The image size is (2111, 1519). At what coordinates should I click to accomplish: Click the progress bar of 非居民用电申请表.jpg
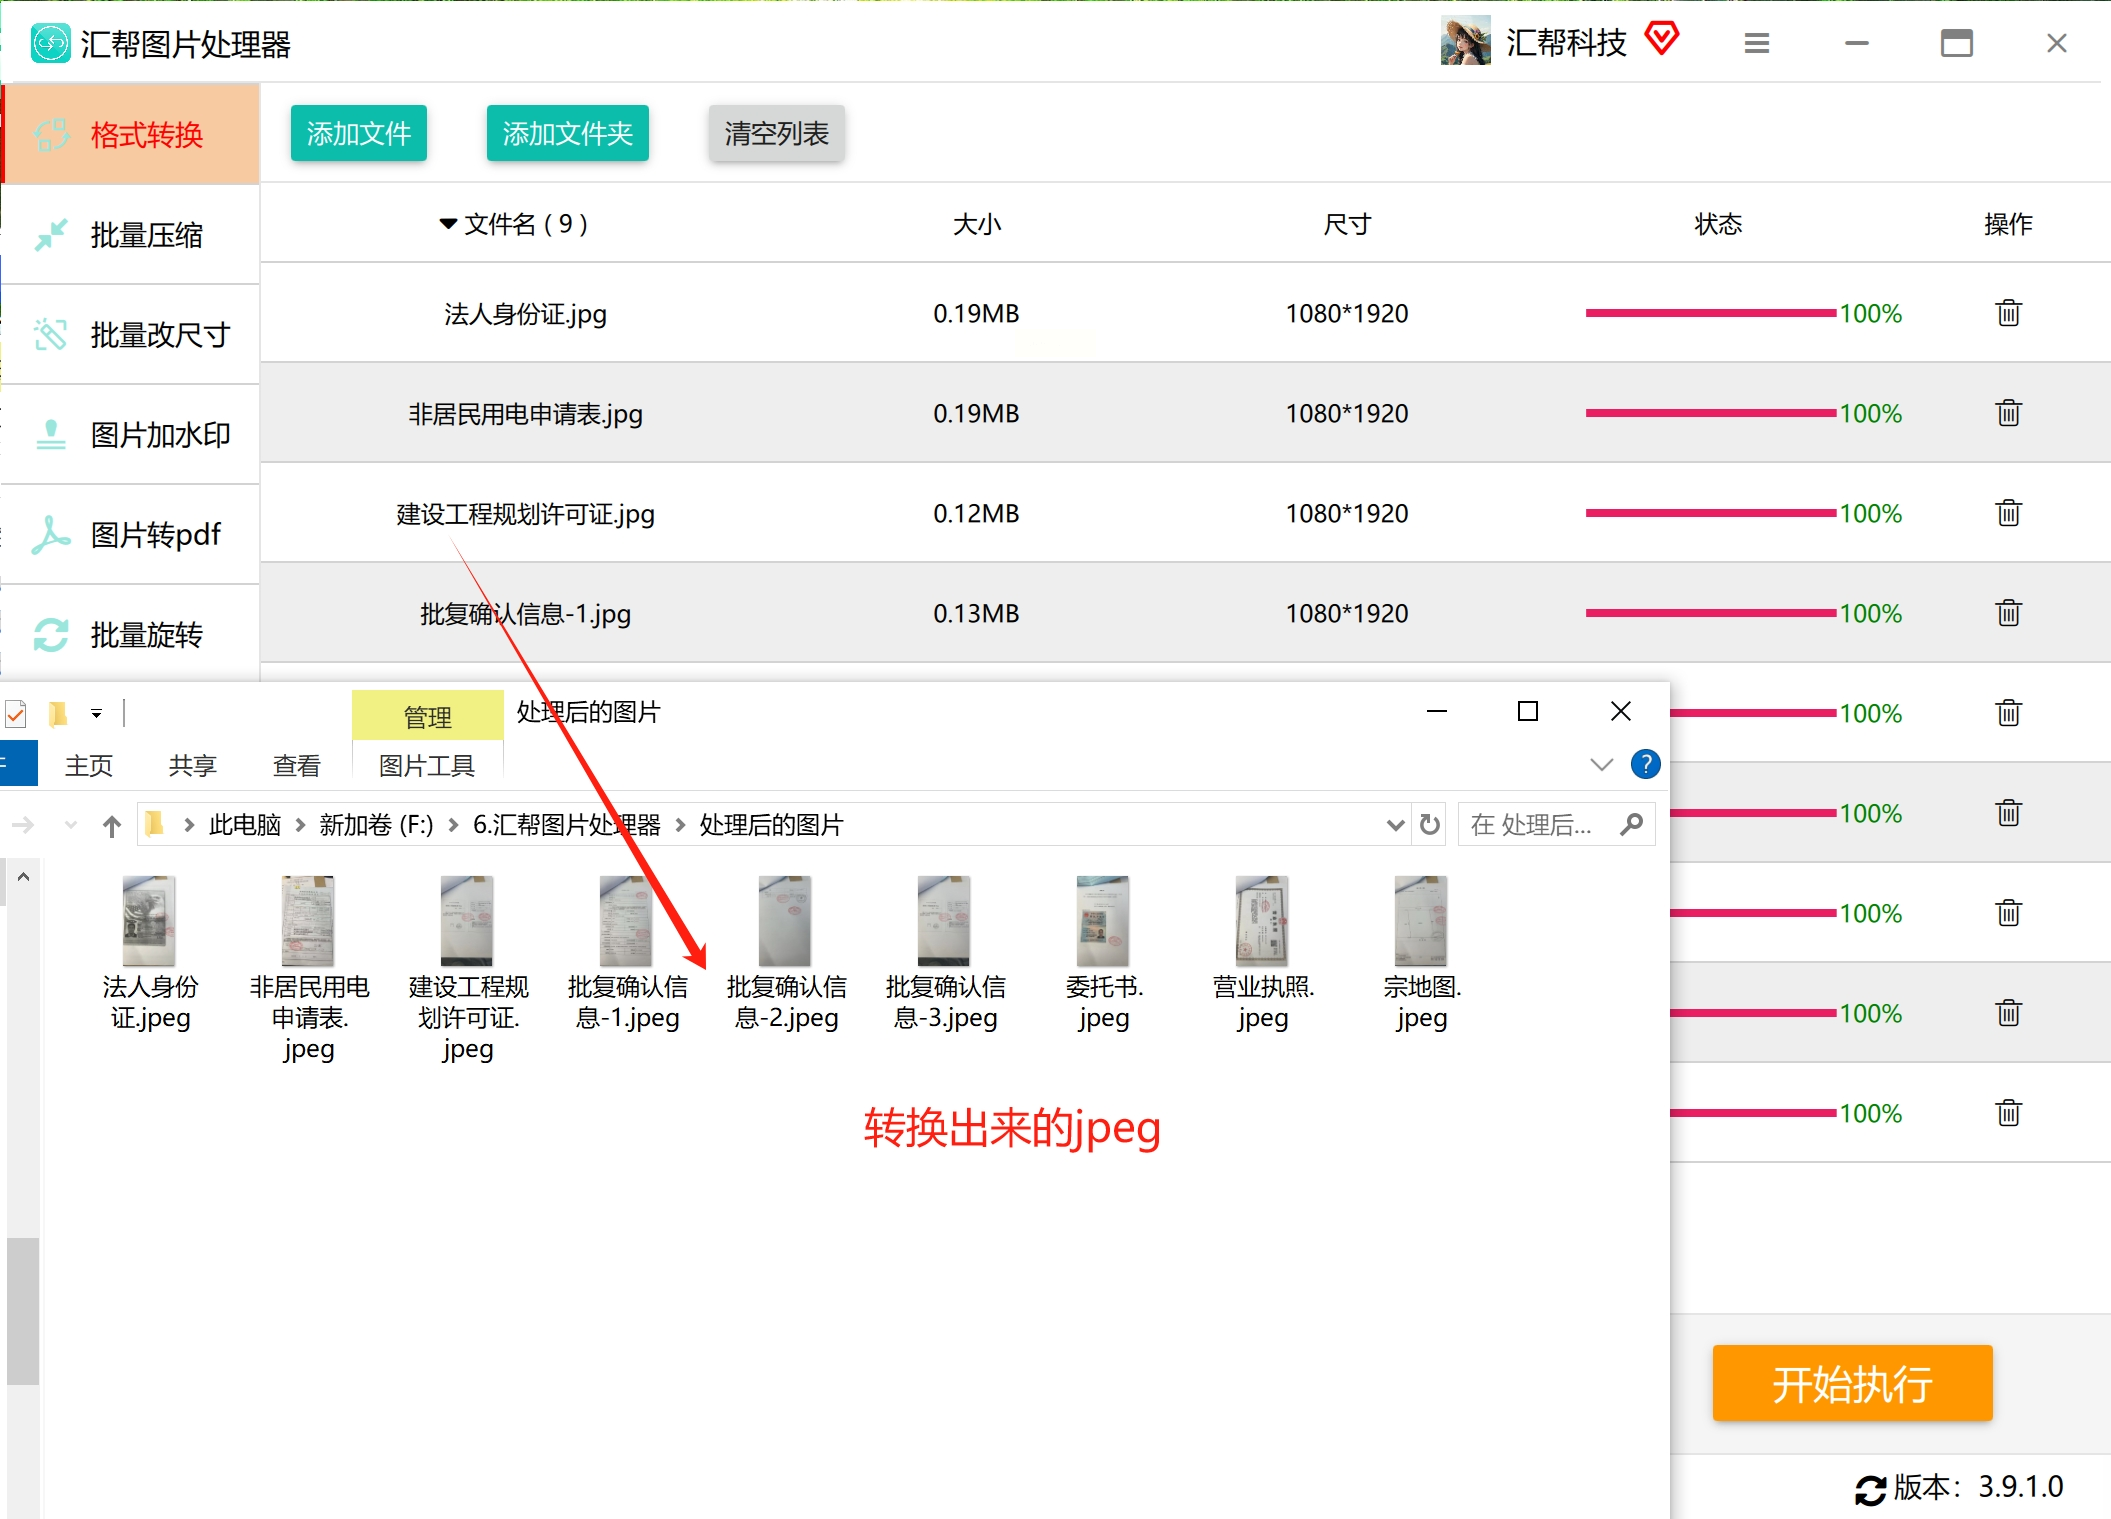pyautogui.click(x=1709, y=413)
